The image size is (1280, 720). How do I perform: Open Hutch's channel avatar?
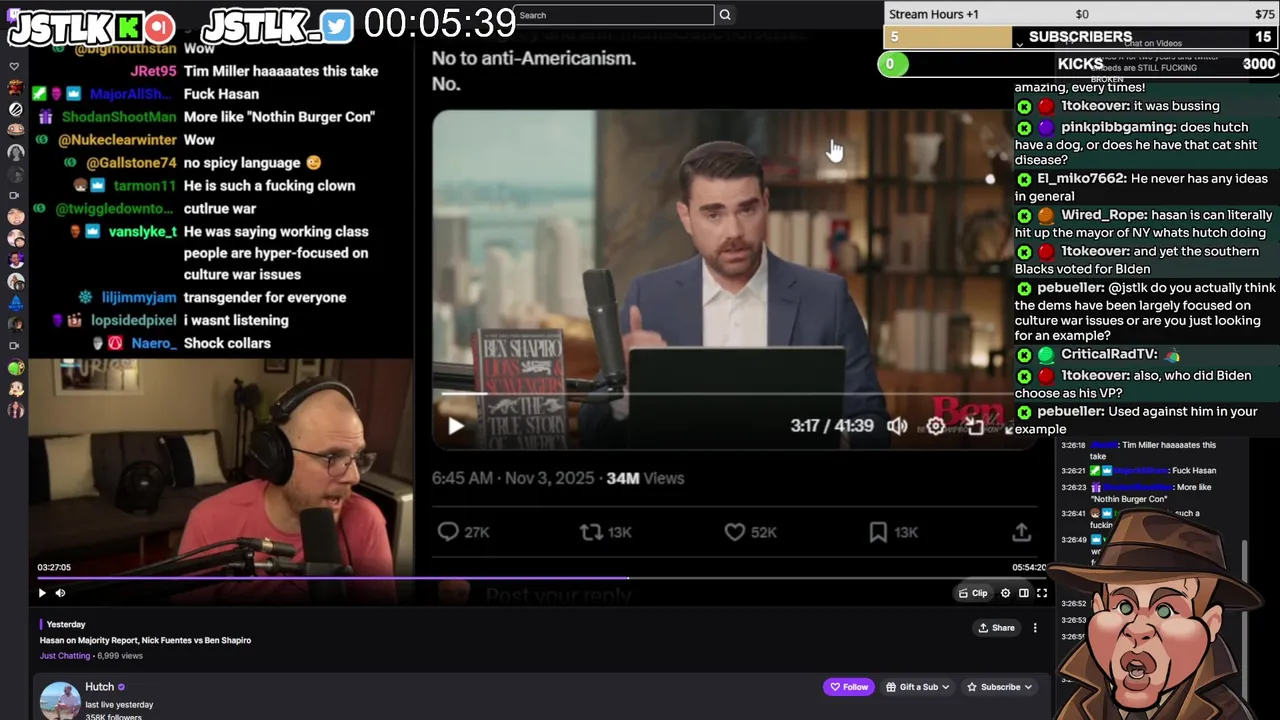[x=60, y=700]
